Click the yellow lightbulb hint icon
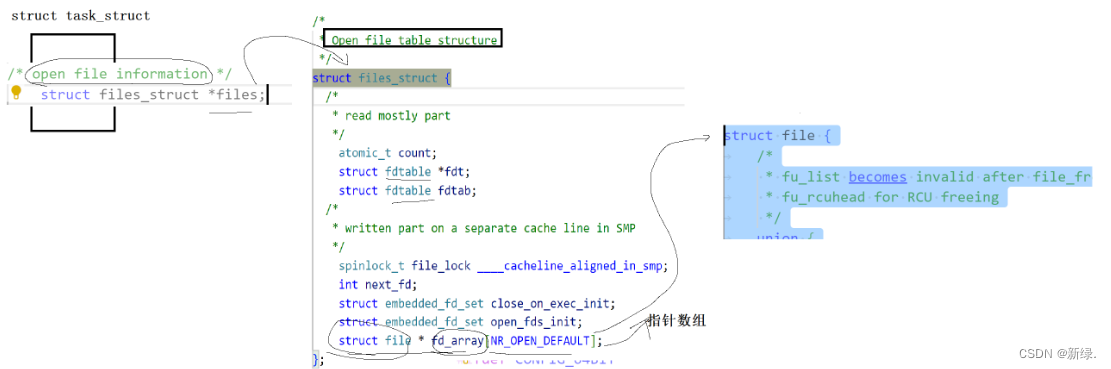 click(x=17, y=93)
